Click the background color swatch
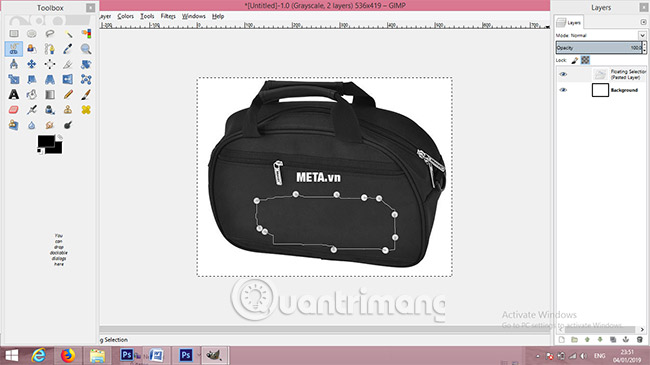The image size is (650, 365). [58, 150]
